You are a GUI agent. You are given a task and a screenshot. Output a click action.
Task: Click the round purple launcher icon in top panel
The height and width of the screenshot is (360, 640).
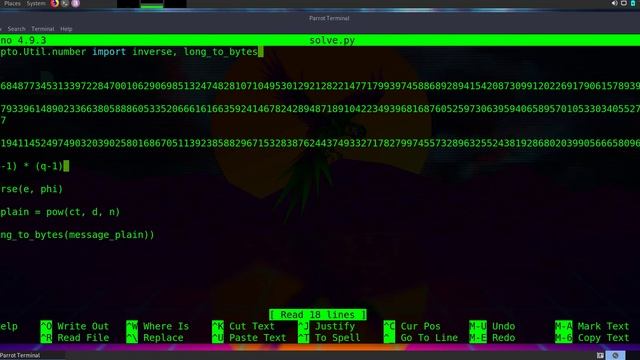76,4
